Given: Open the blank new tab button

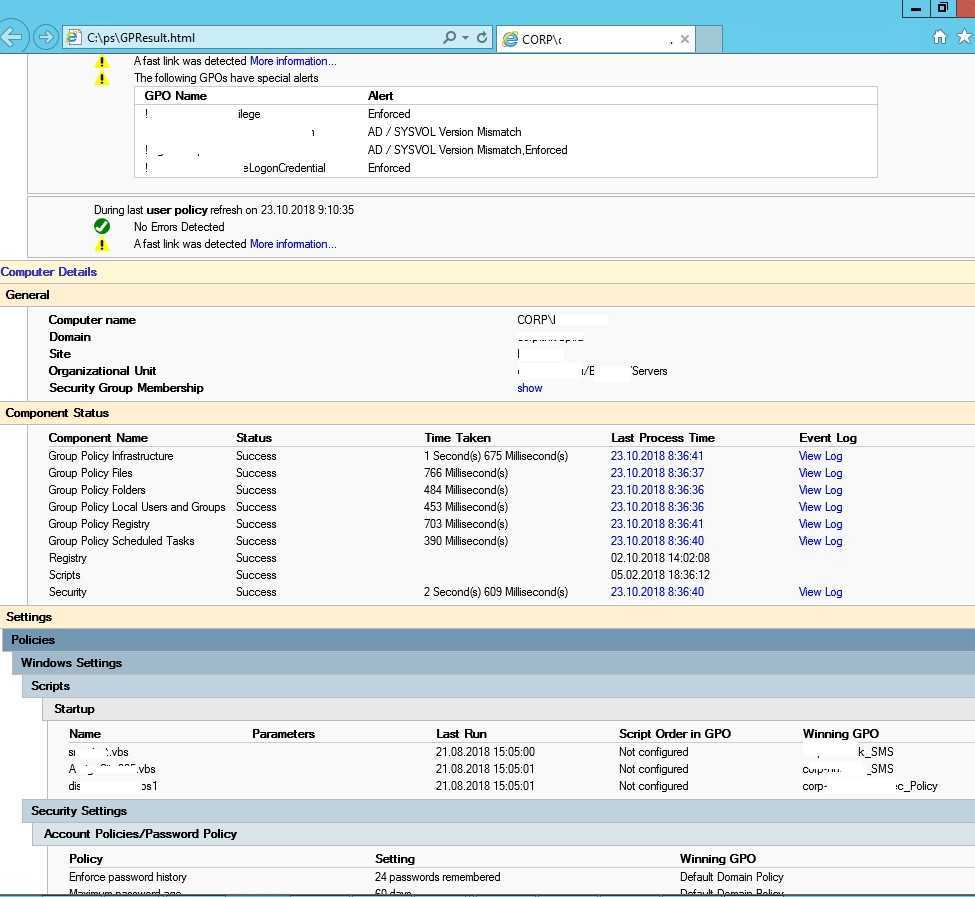Looking at the screenshot, I should (x=708, y=39).
